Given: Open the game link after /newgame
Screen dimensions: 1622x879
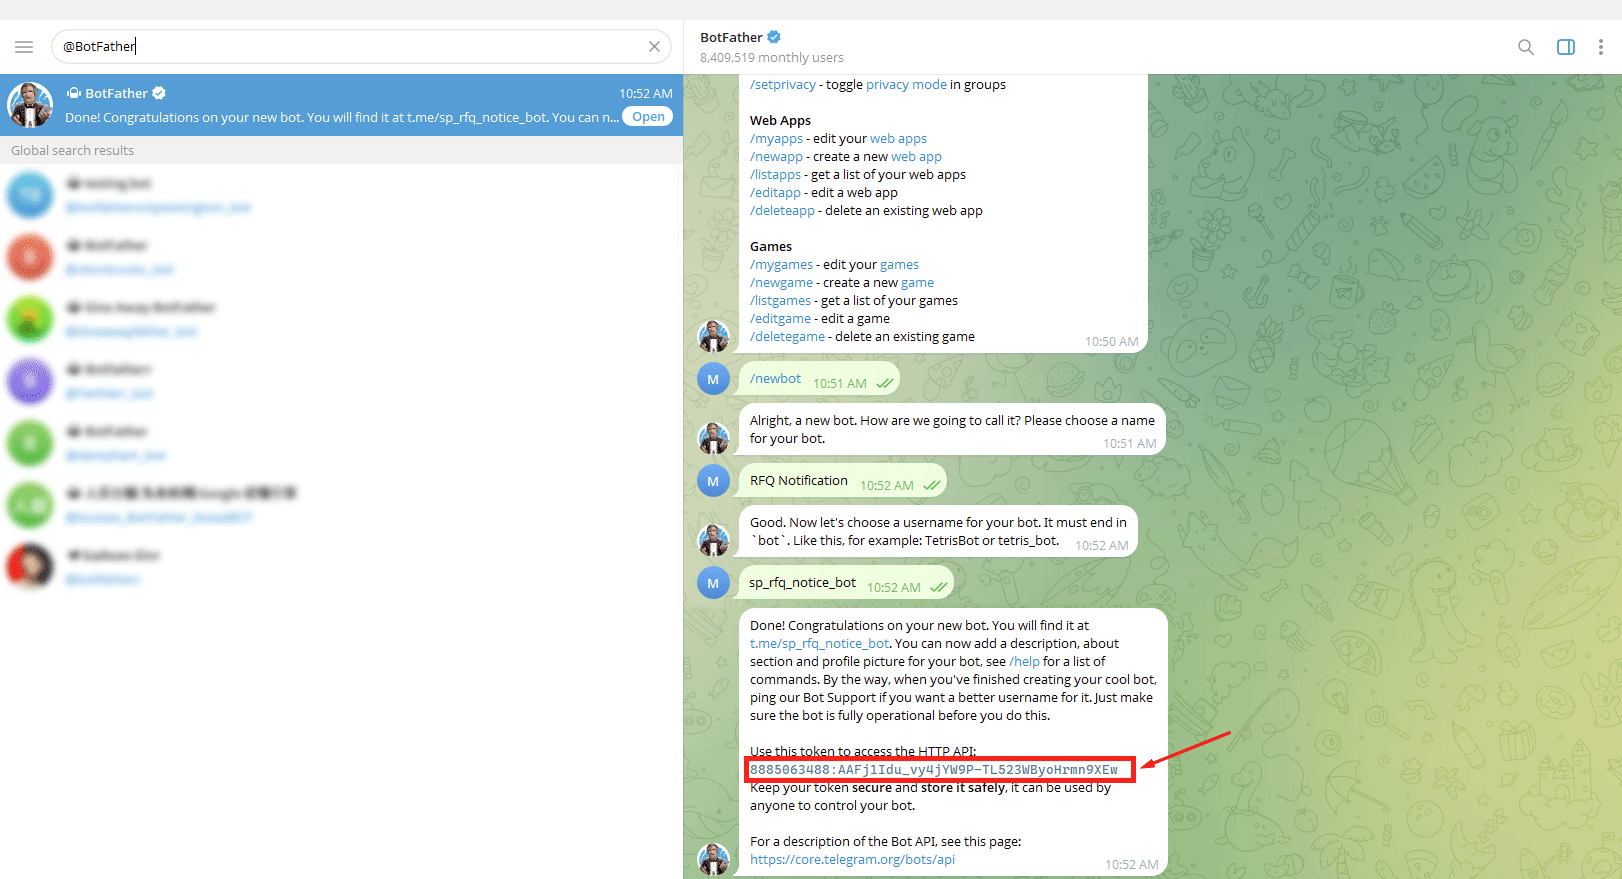Looking at the screenshot, I should pos(917,283).
